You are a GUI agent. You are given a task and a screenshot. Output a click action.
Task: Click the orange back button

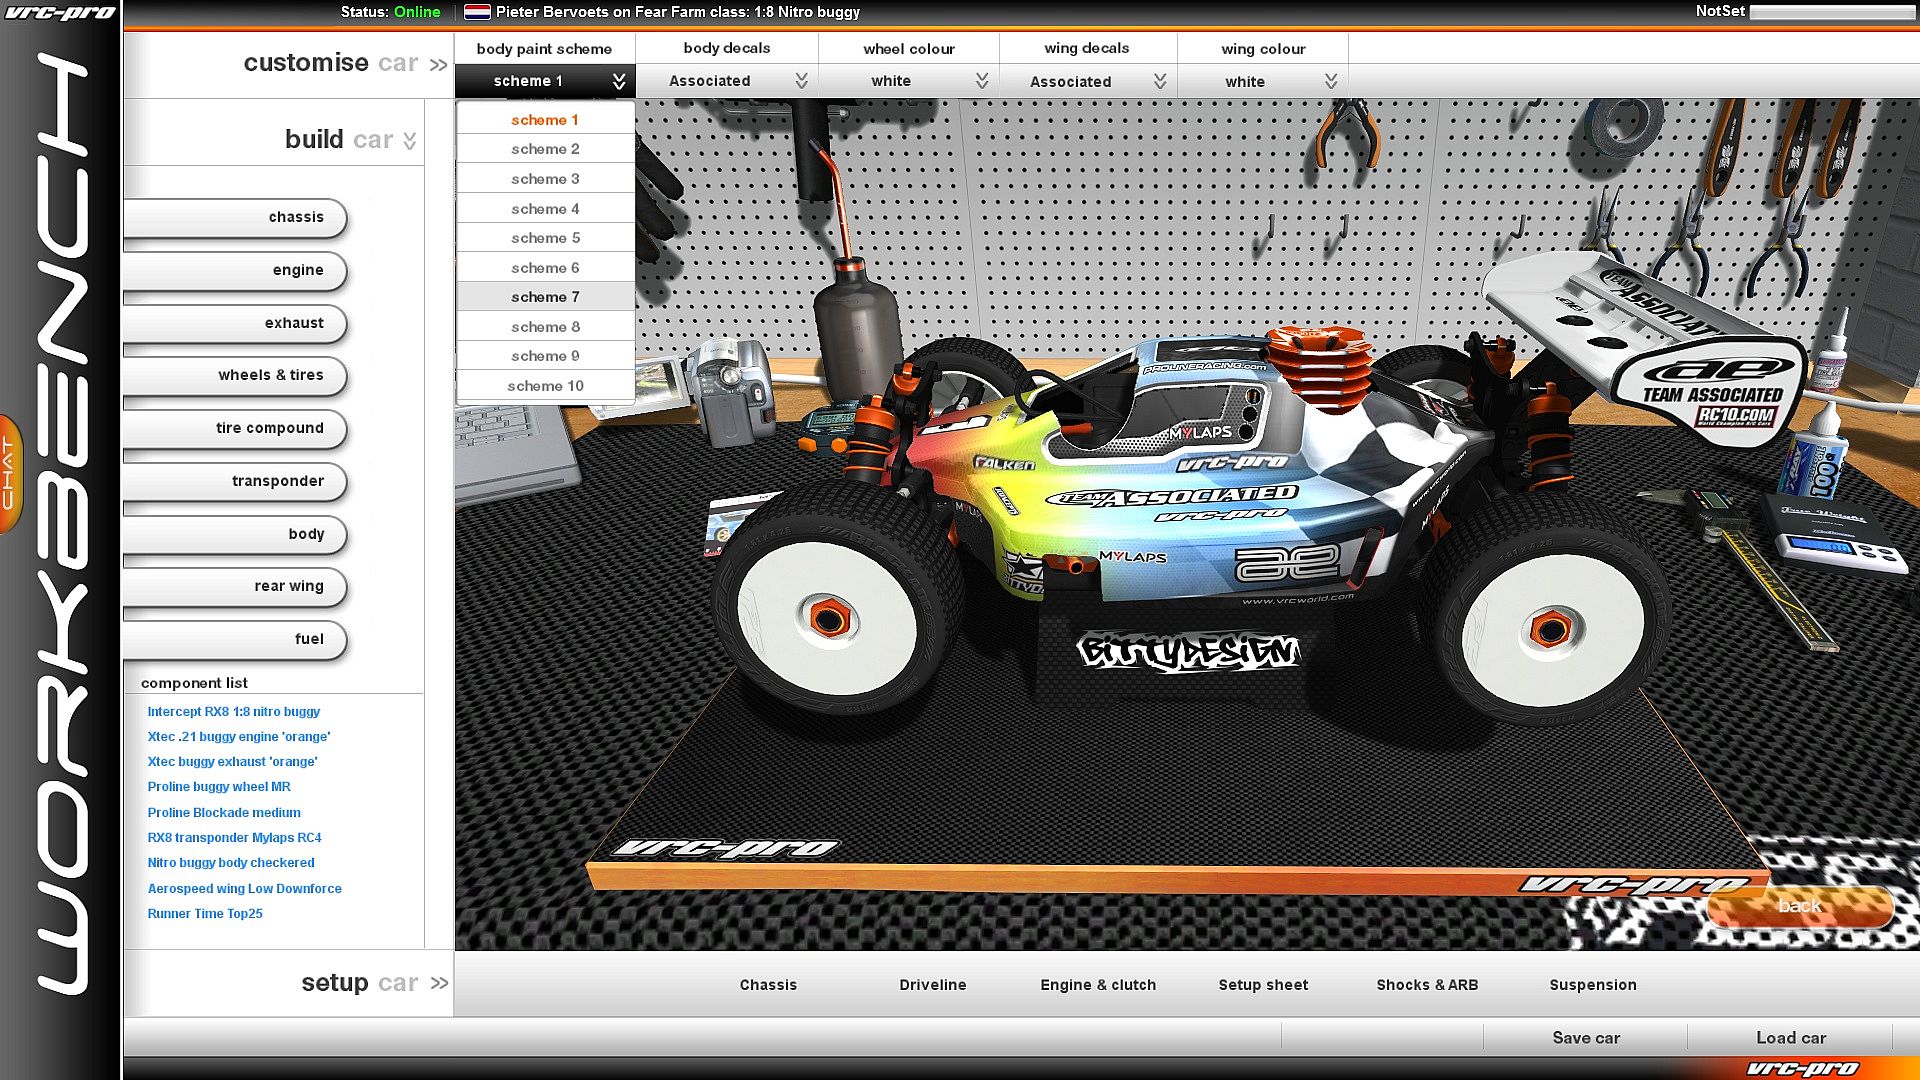(1799, 906)
